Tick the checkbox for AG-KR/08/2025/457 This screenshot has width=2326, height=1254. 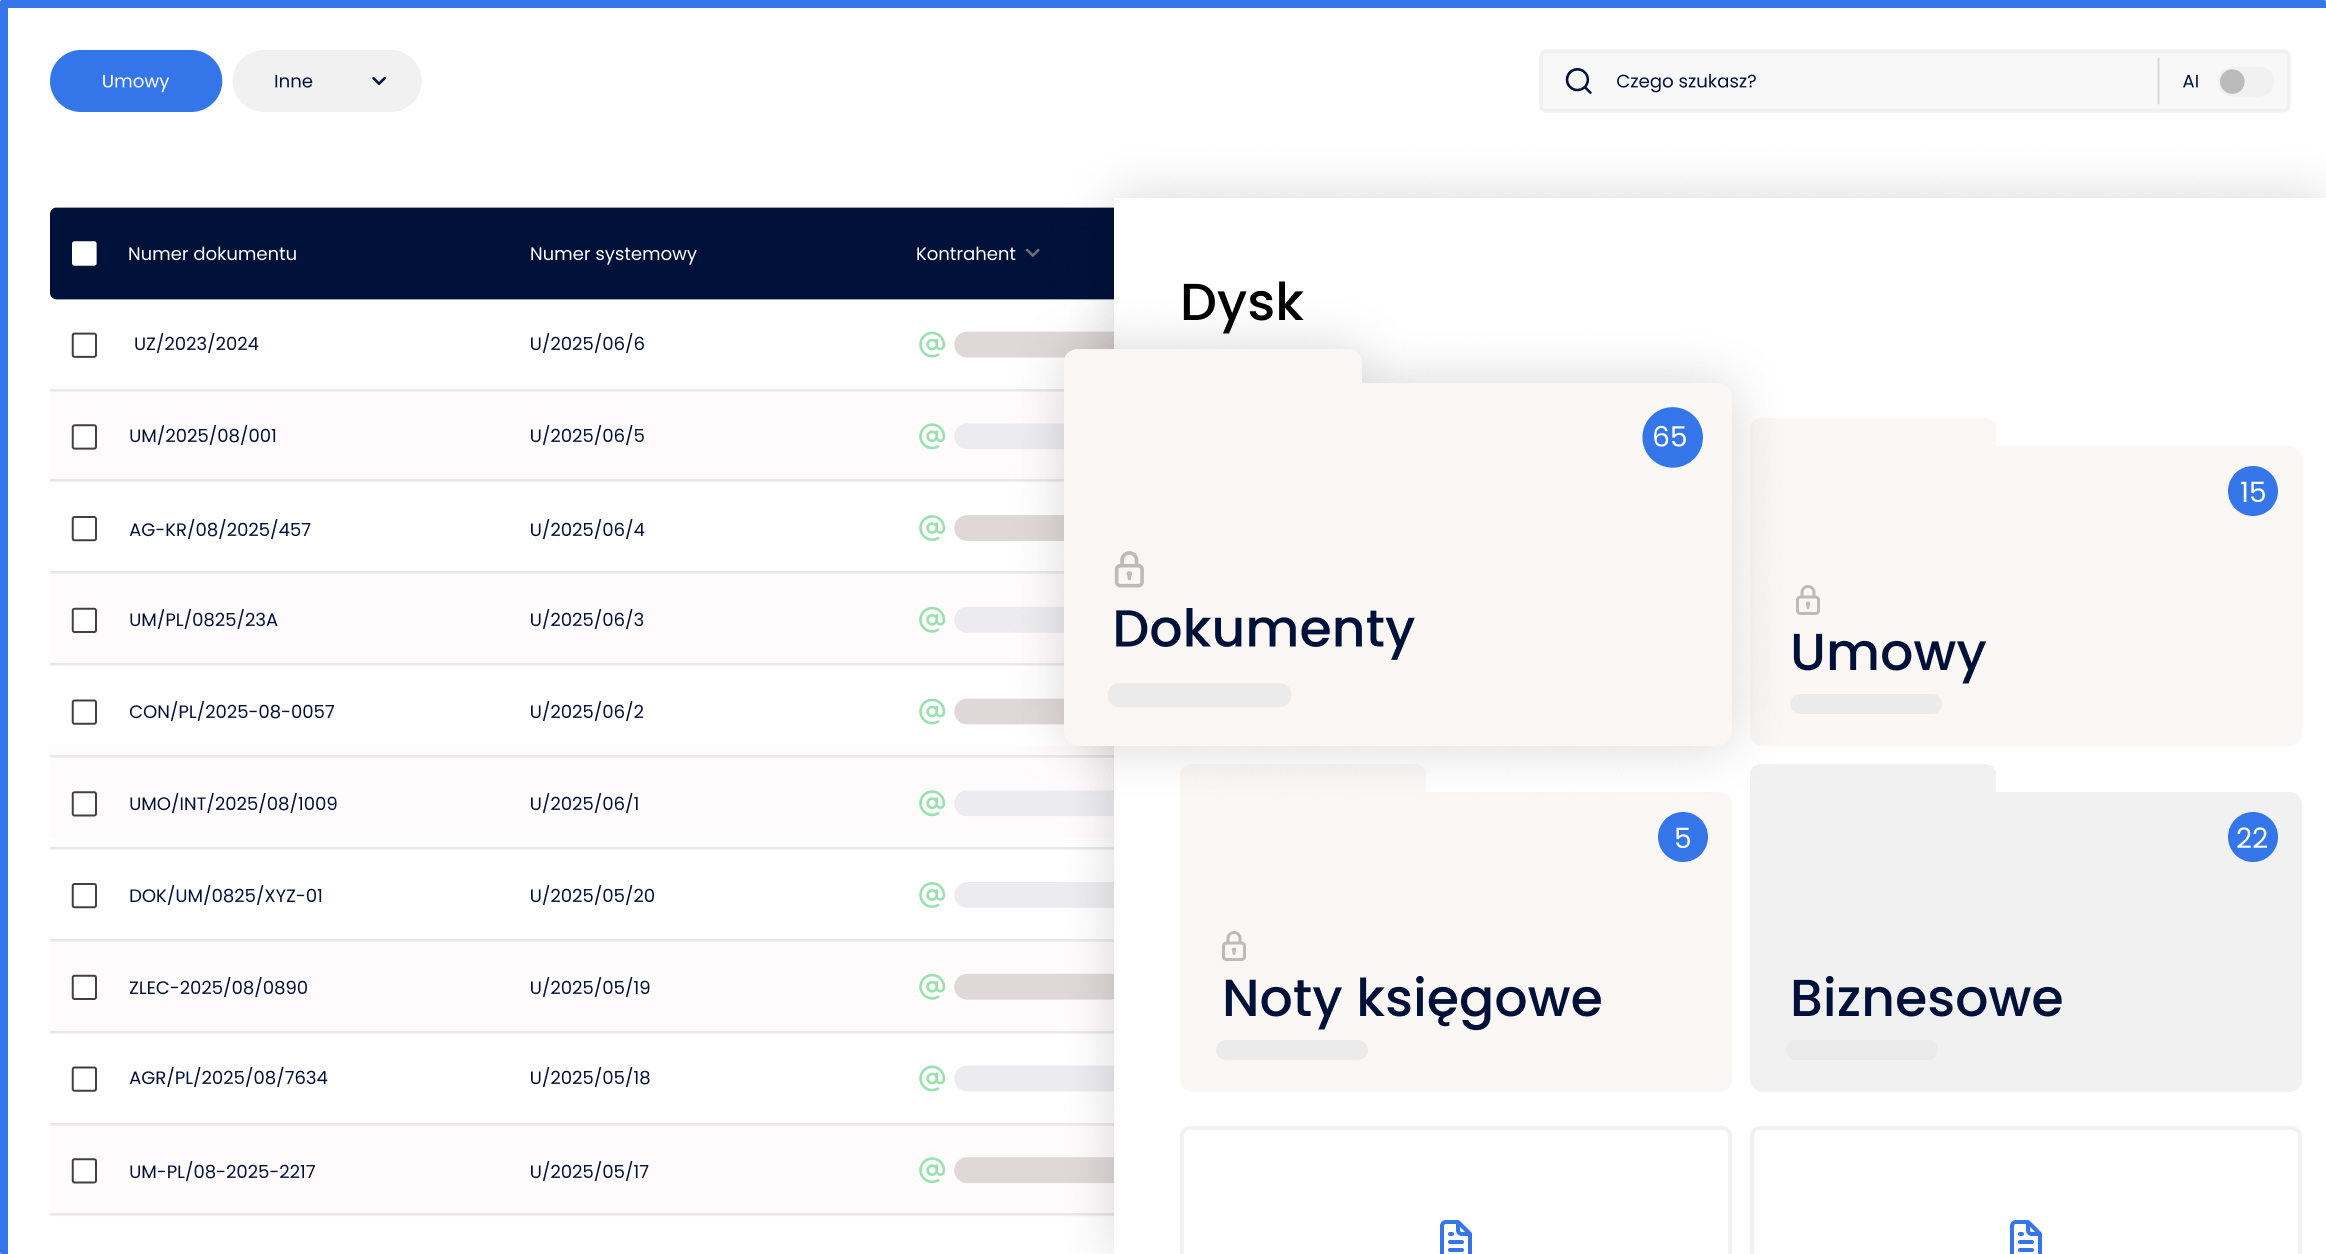[85, 529]
